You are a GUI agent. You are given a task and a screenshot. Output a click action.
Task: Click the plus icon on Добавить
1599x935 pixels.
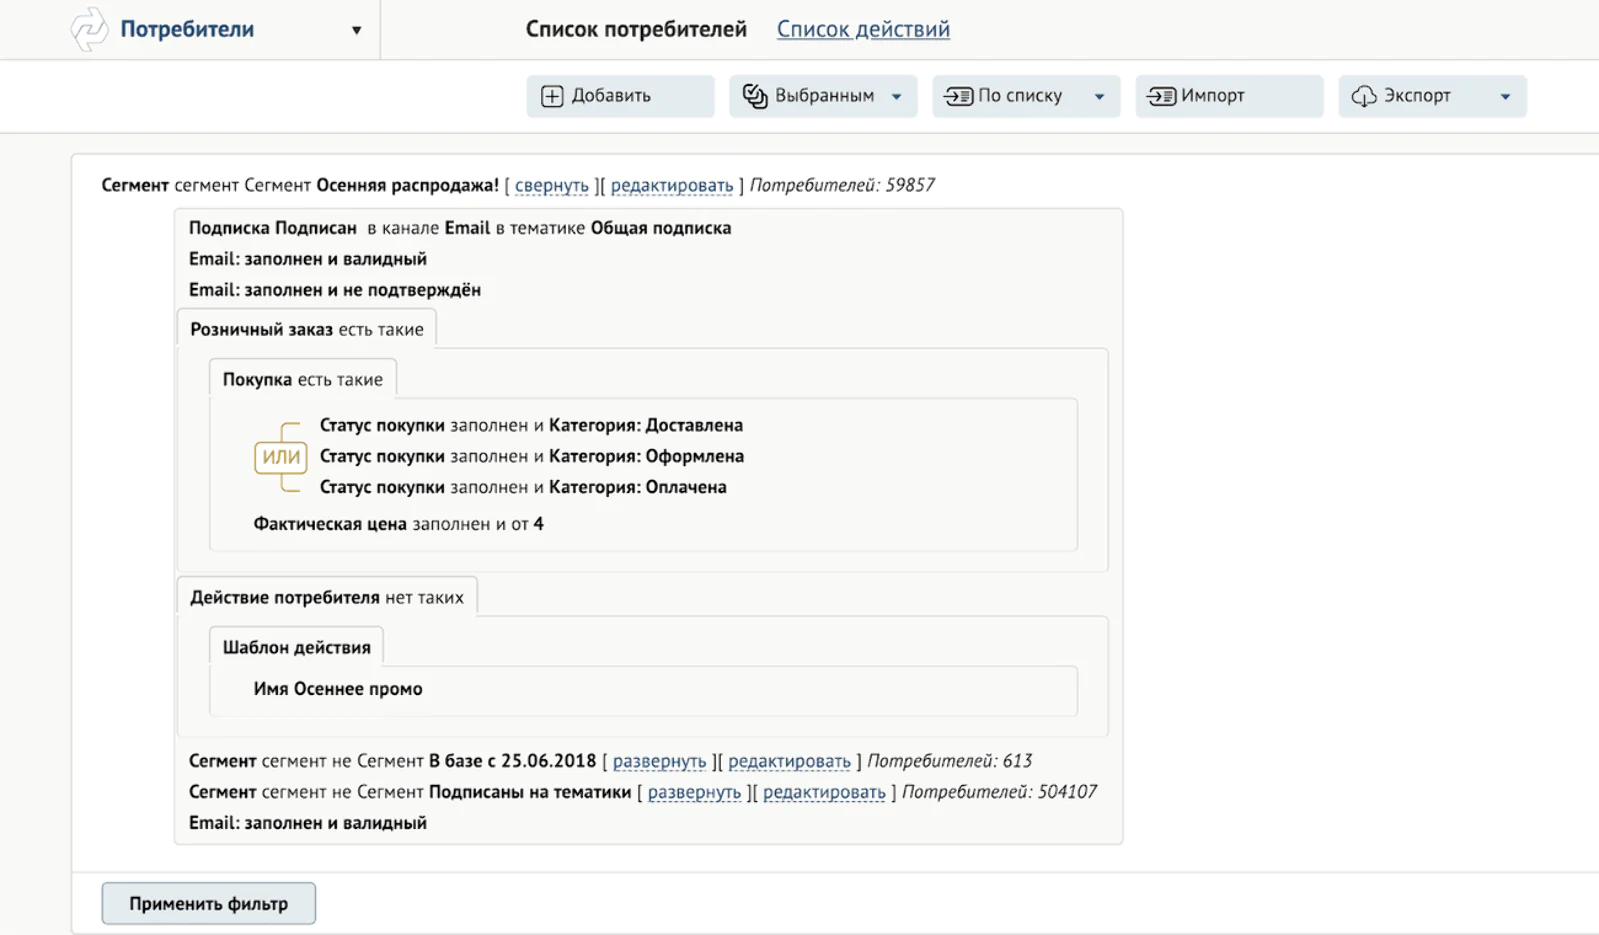pos(552,96)
